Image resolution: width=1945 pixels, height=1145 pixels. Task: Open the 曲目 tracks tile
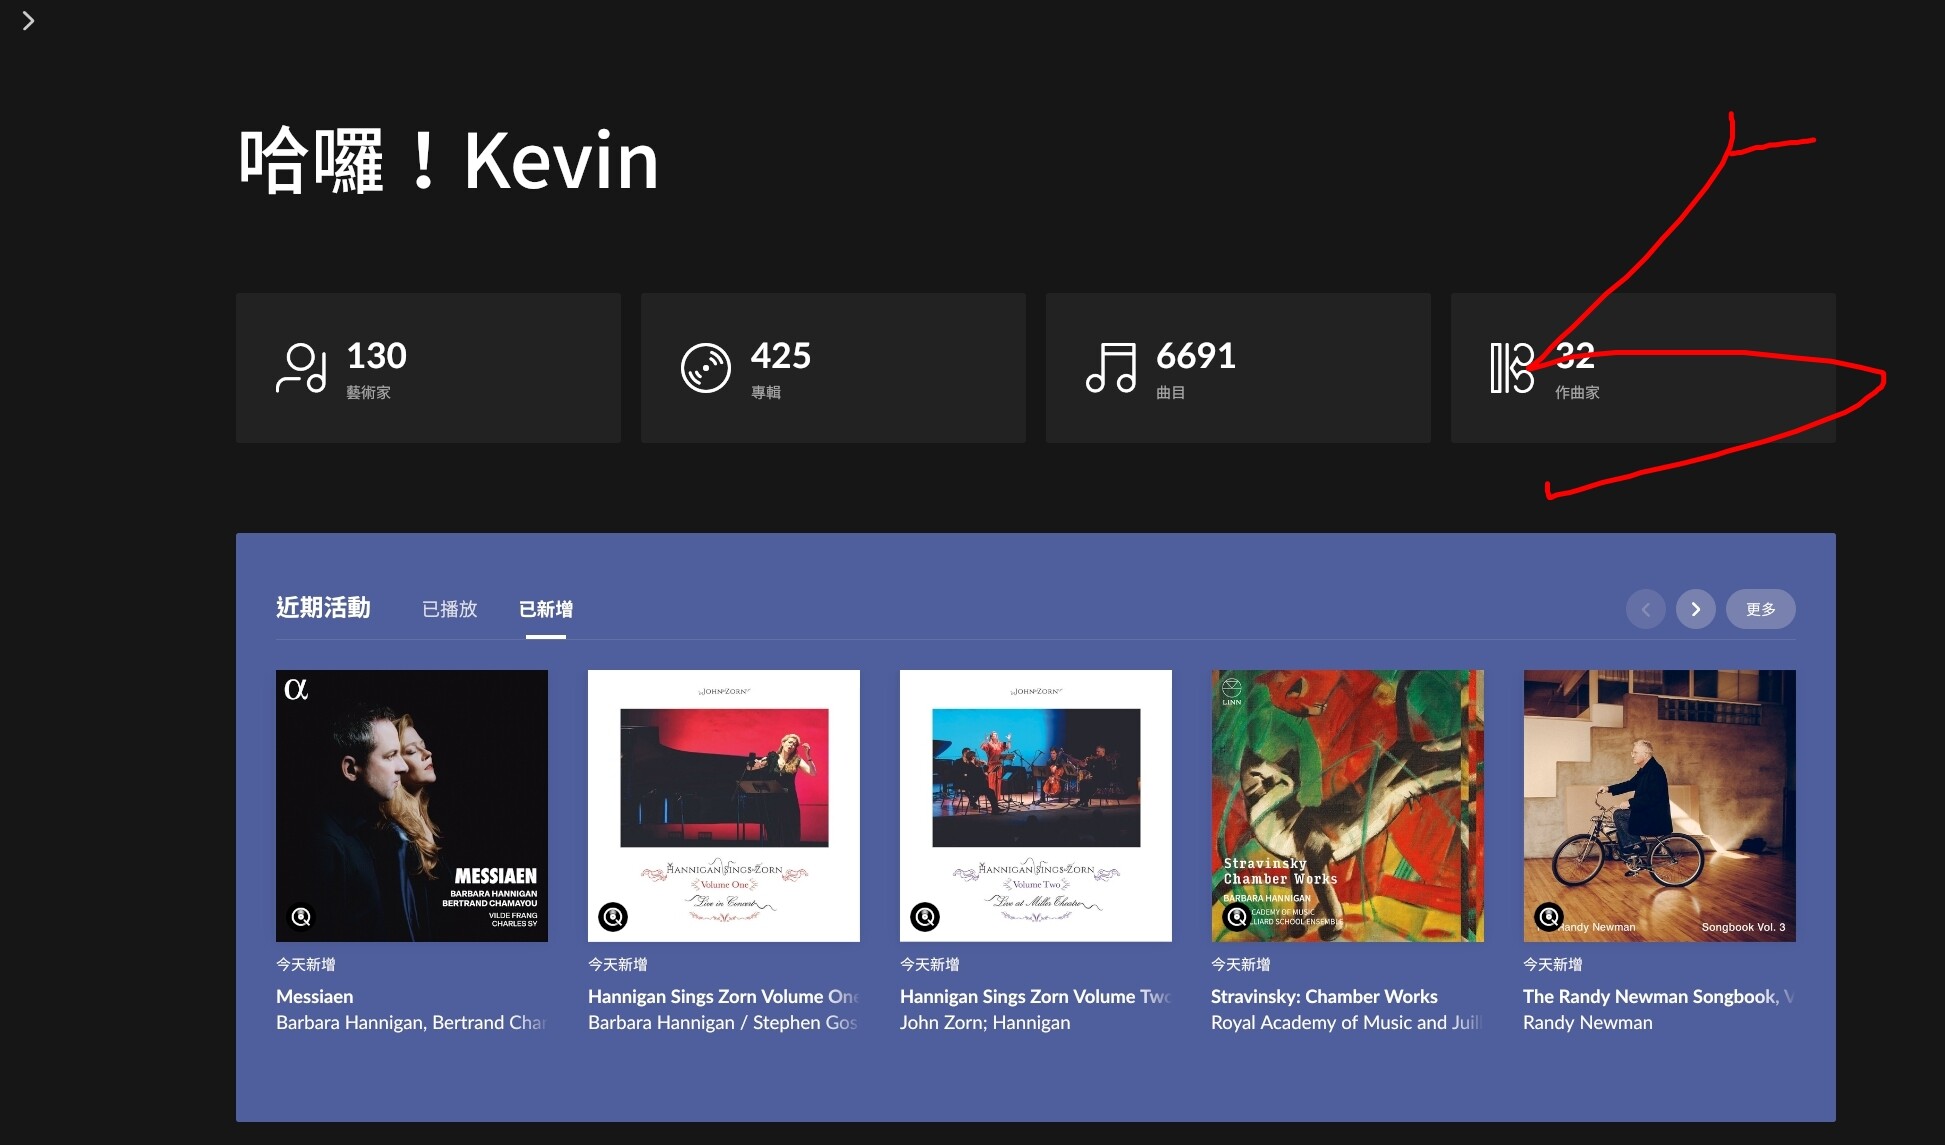1238,368
